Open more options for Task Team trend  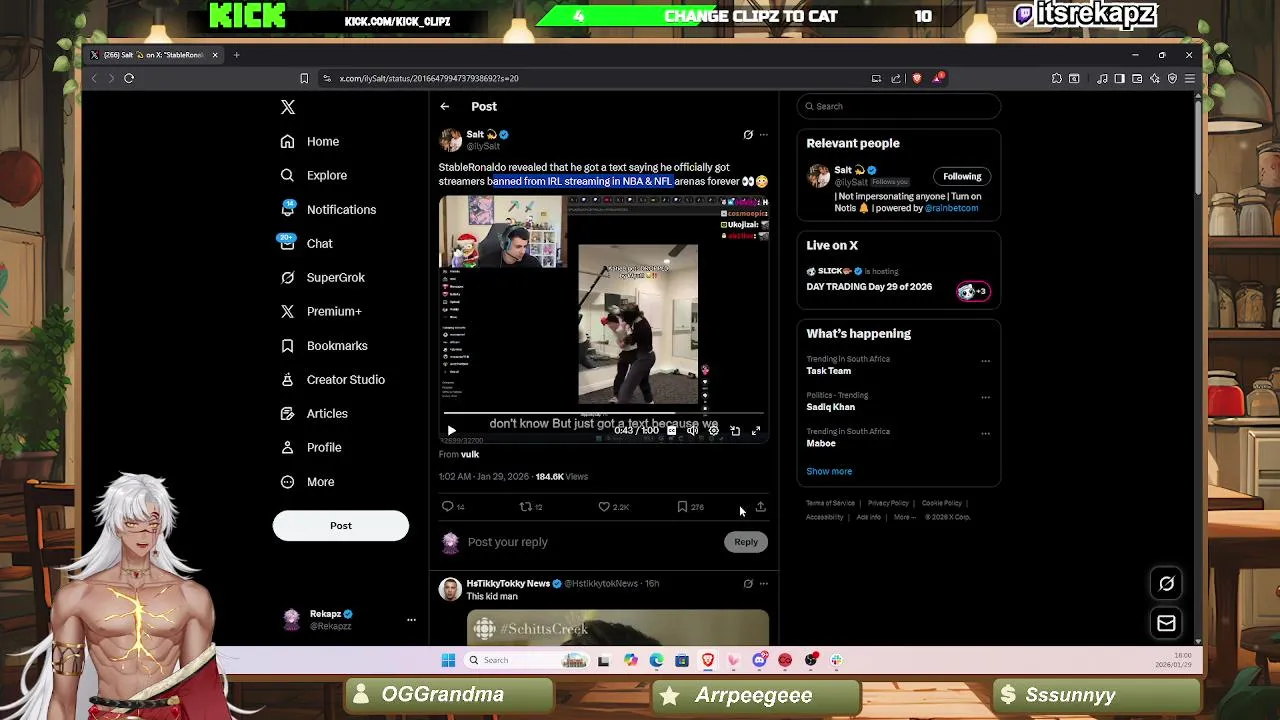986,361
